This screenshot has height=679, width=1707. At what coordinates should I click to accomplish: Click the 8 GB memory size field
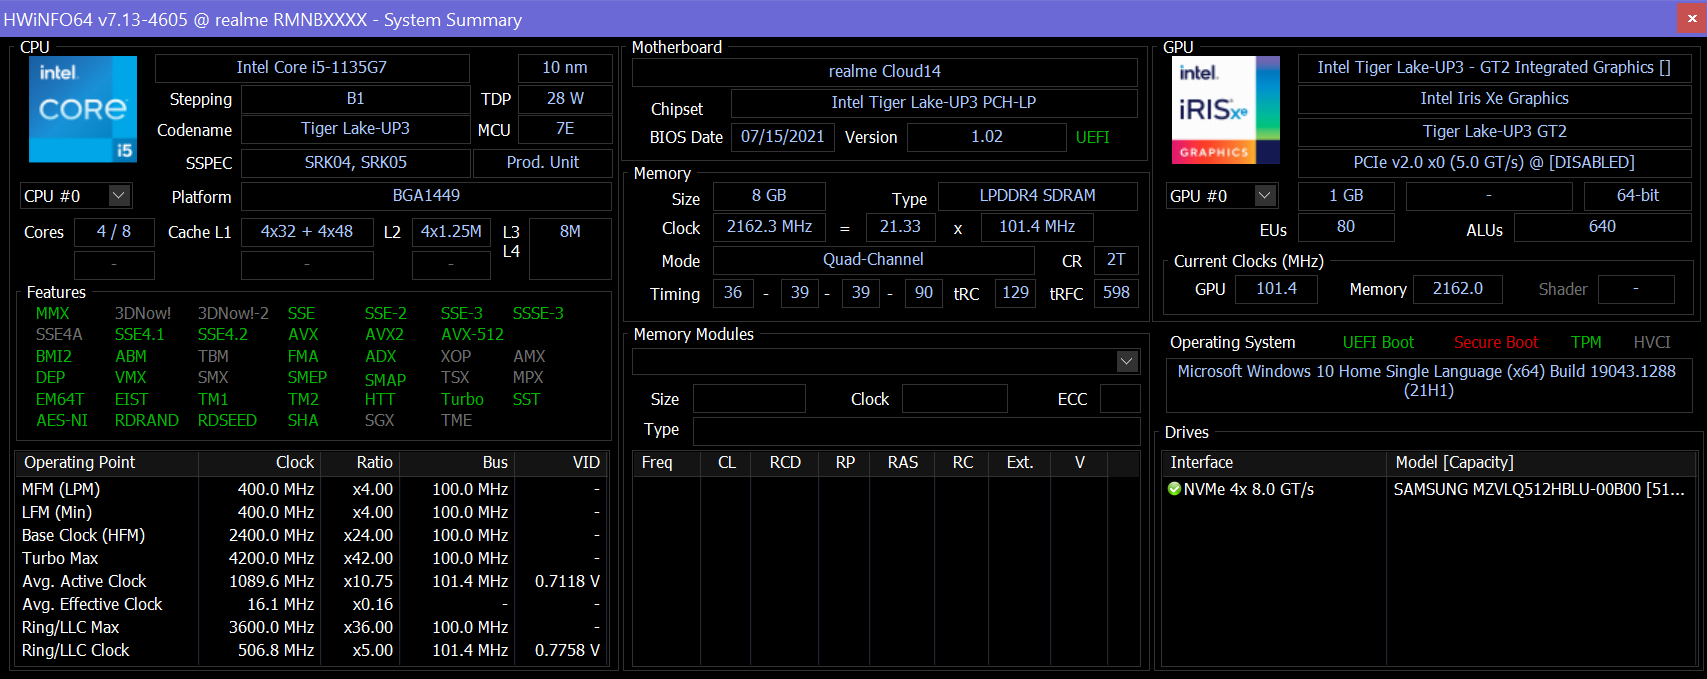(x=769, y=196)
